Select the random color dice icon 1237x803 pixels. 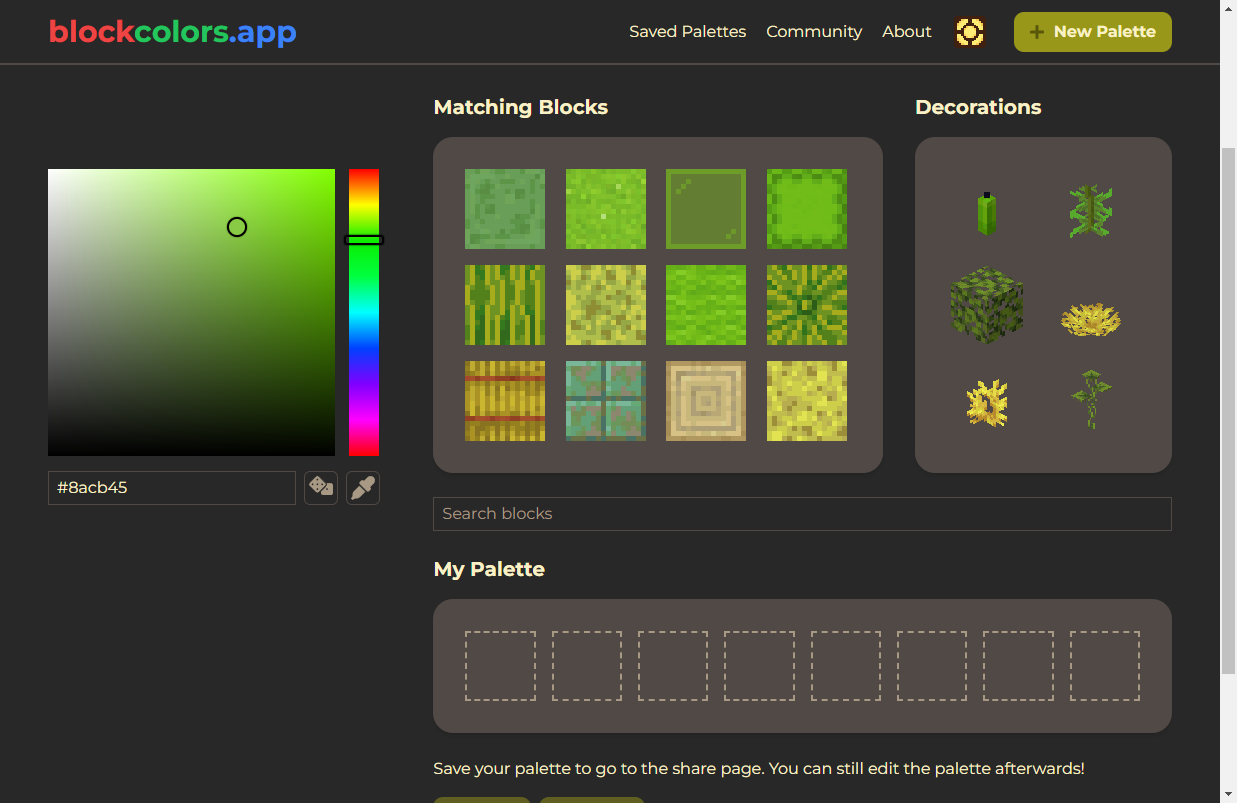pos(321,488)
